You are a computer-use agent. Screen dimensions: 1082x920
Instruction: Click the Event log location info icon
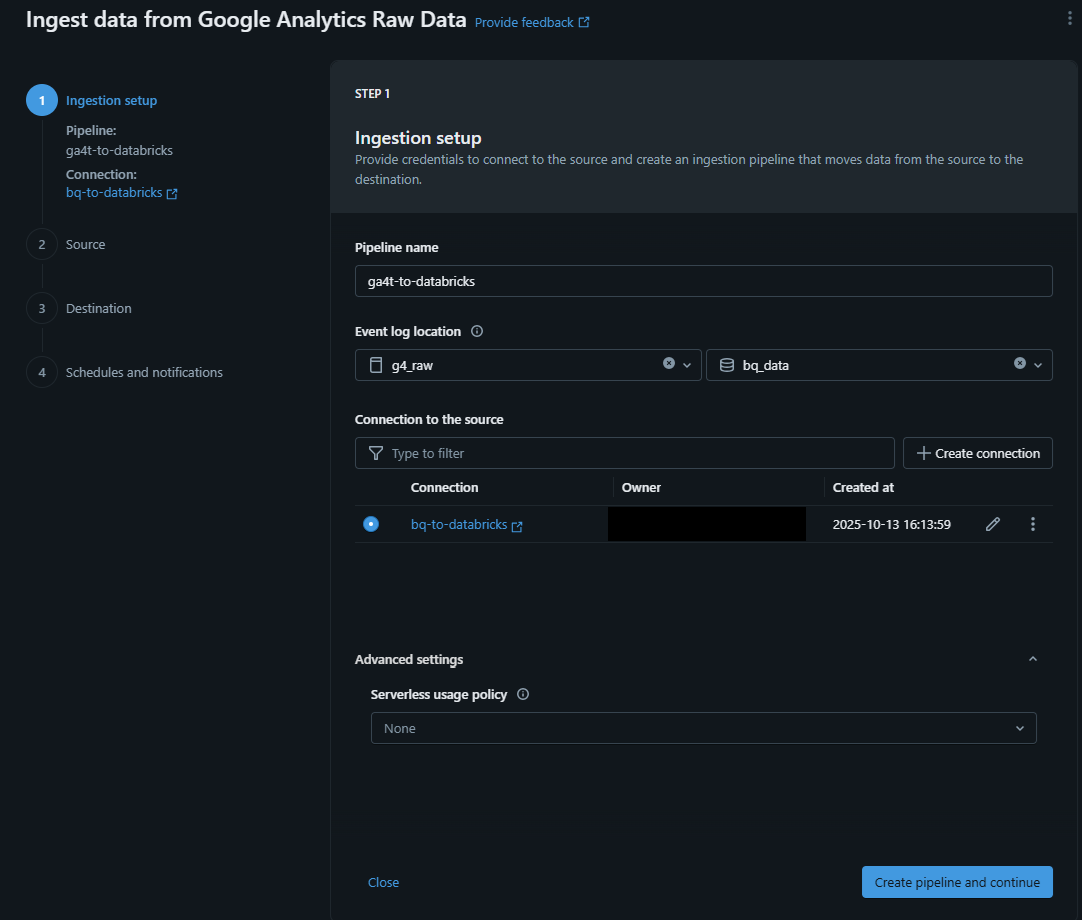click(477, 331)
